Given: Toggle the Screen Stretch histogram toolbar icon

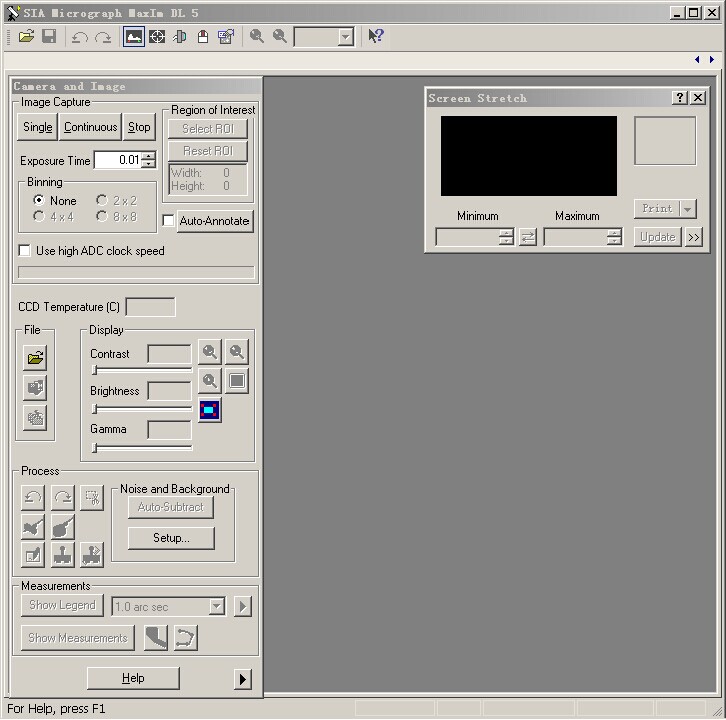Looking at the screenshot, I should tap(133, 37).
